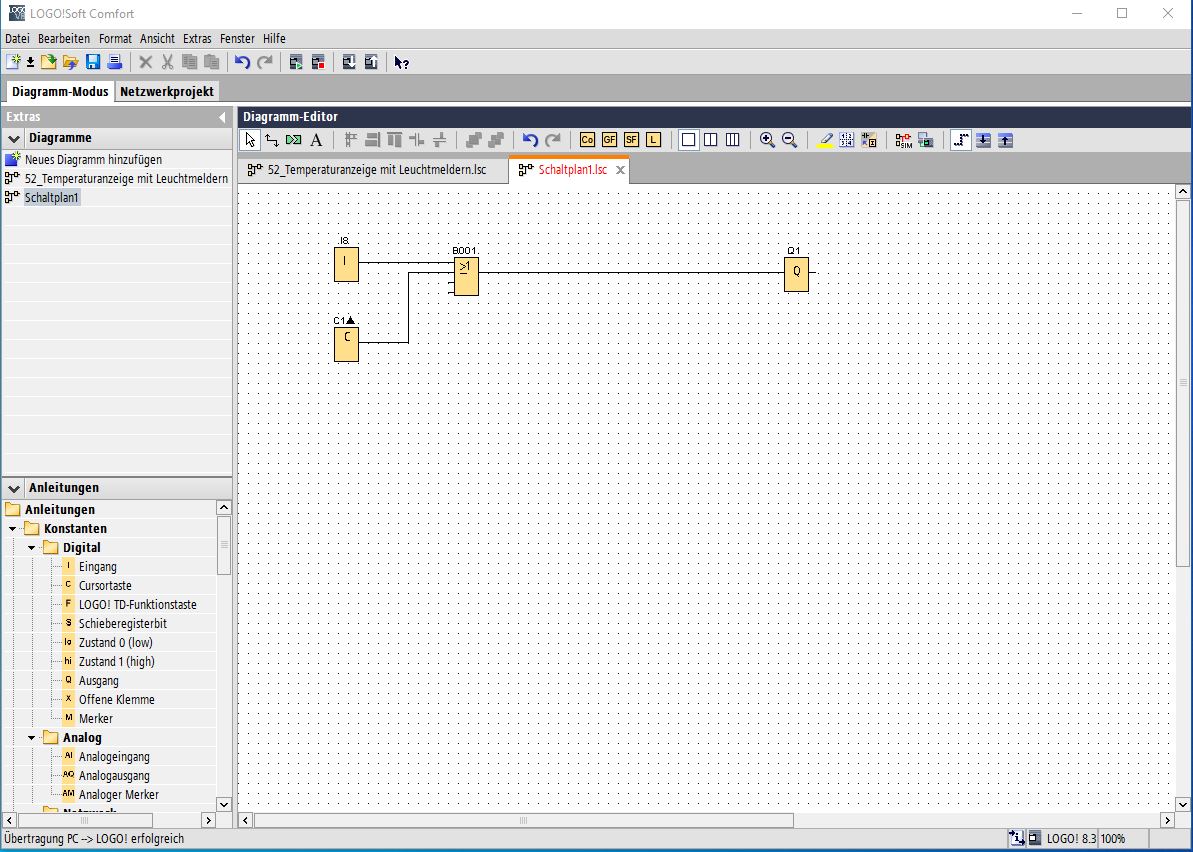Click the PC to LOGO! download icon

(349, 62)
